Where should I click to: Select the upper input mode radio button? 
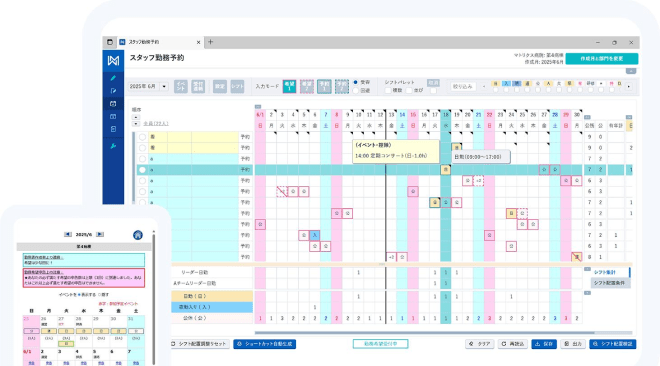pyautogui.click(x=356, y=82)
